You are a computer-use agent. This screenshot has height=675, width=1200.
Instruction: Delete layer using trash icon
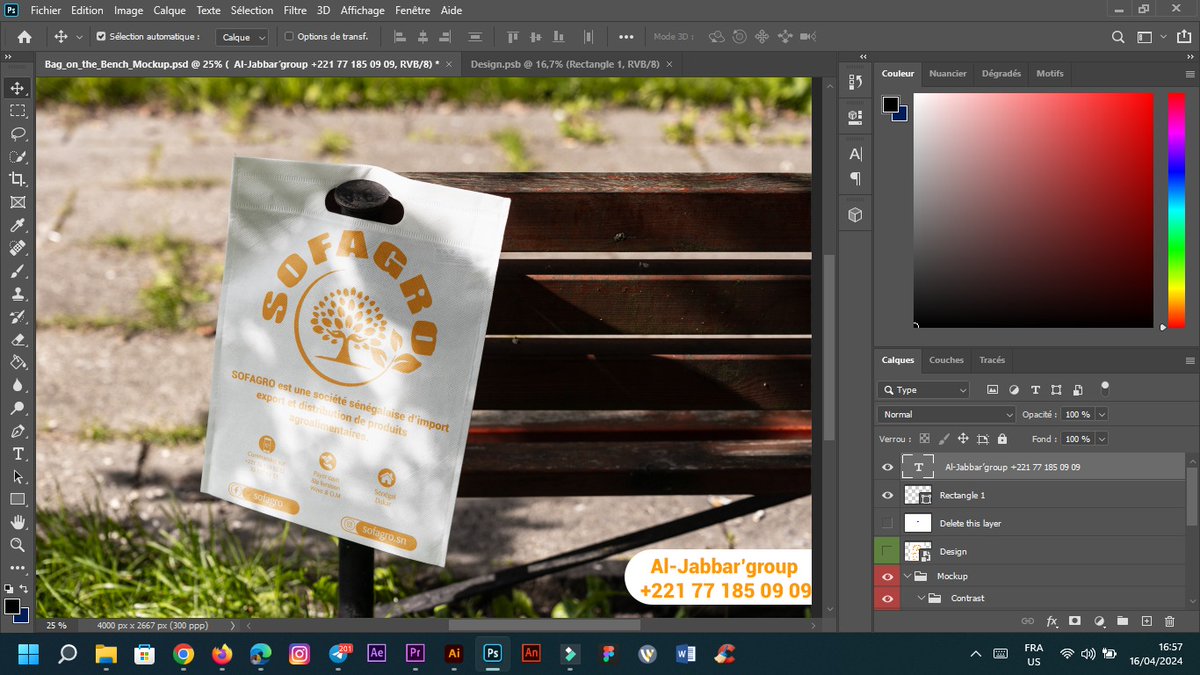tap(1170, 621)
